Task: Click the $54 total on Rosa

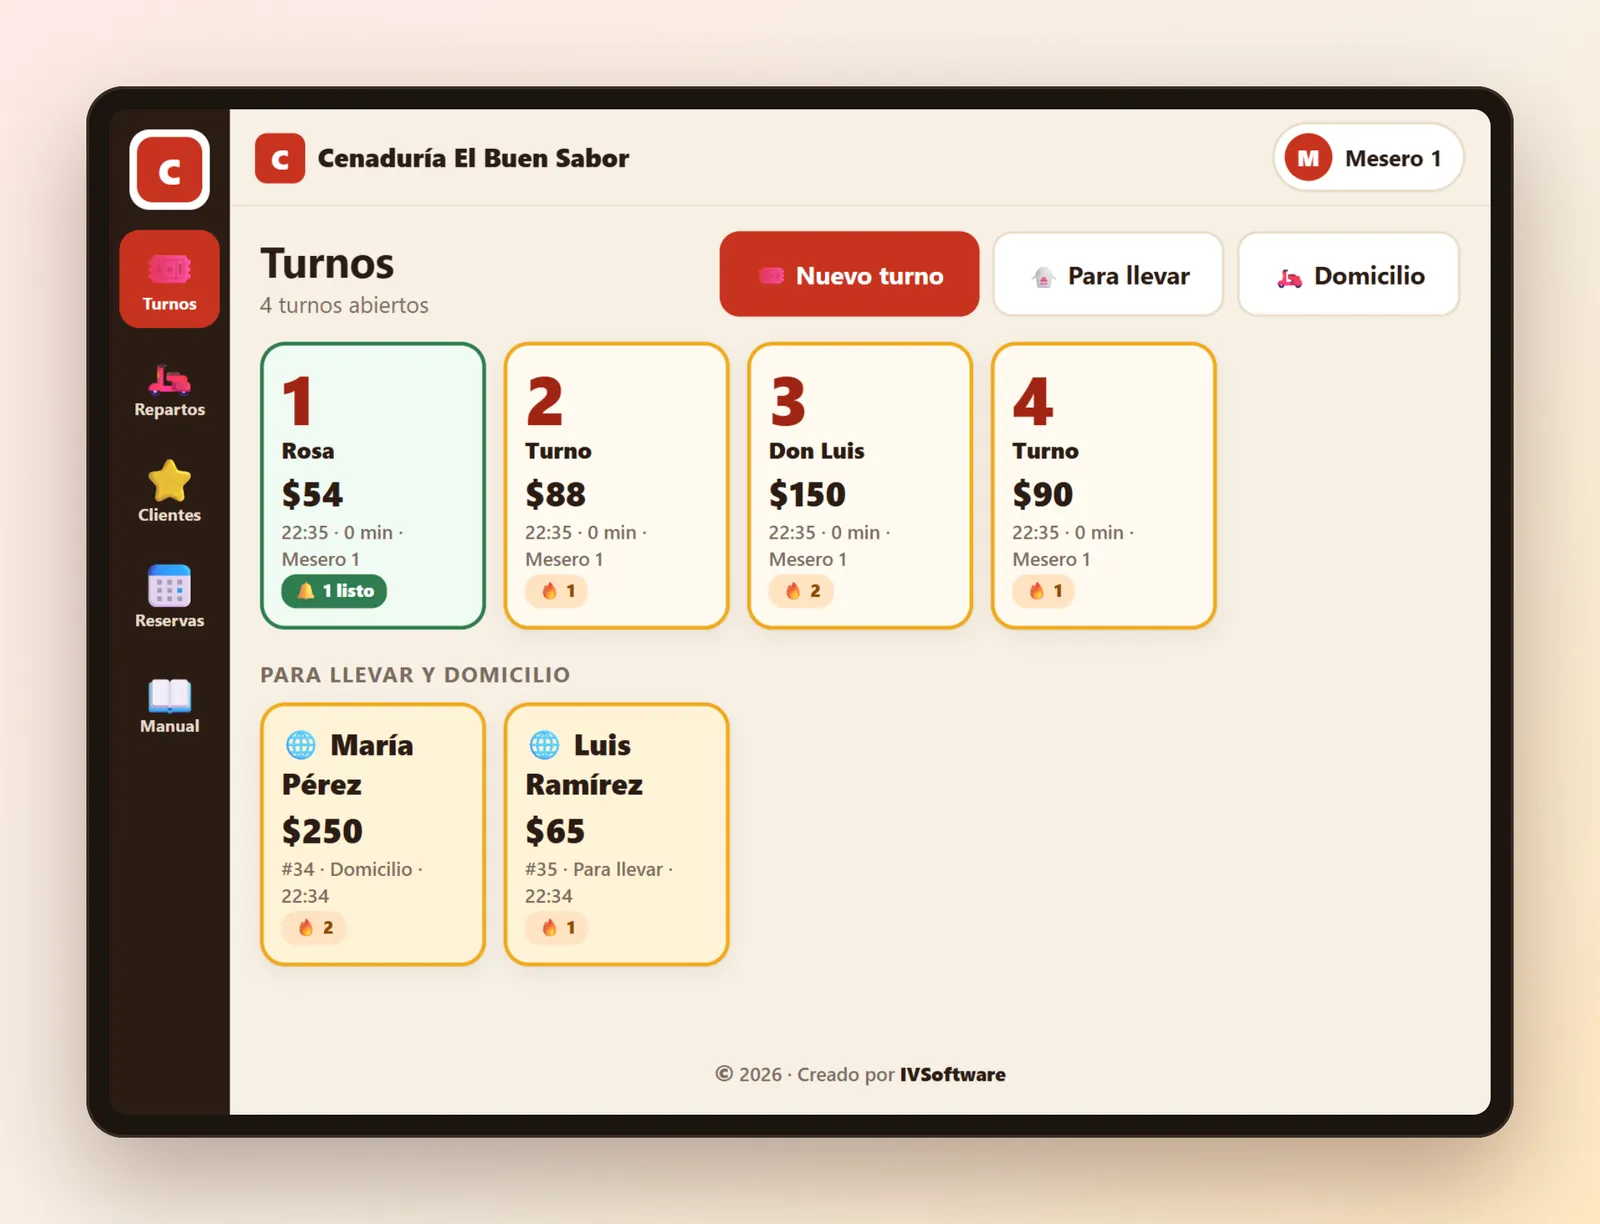Action: coord(312,495)
